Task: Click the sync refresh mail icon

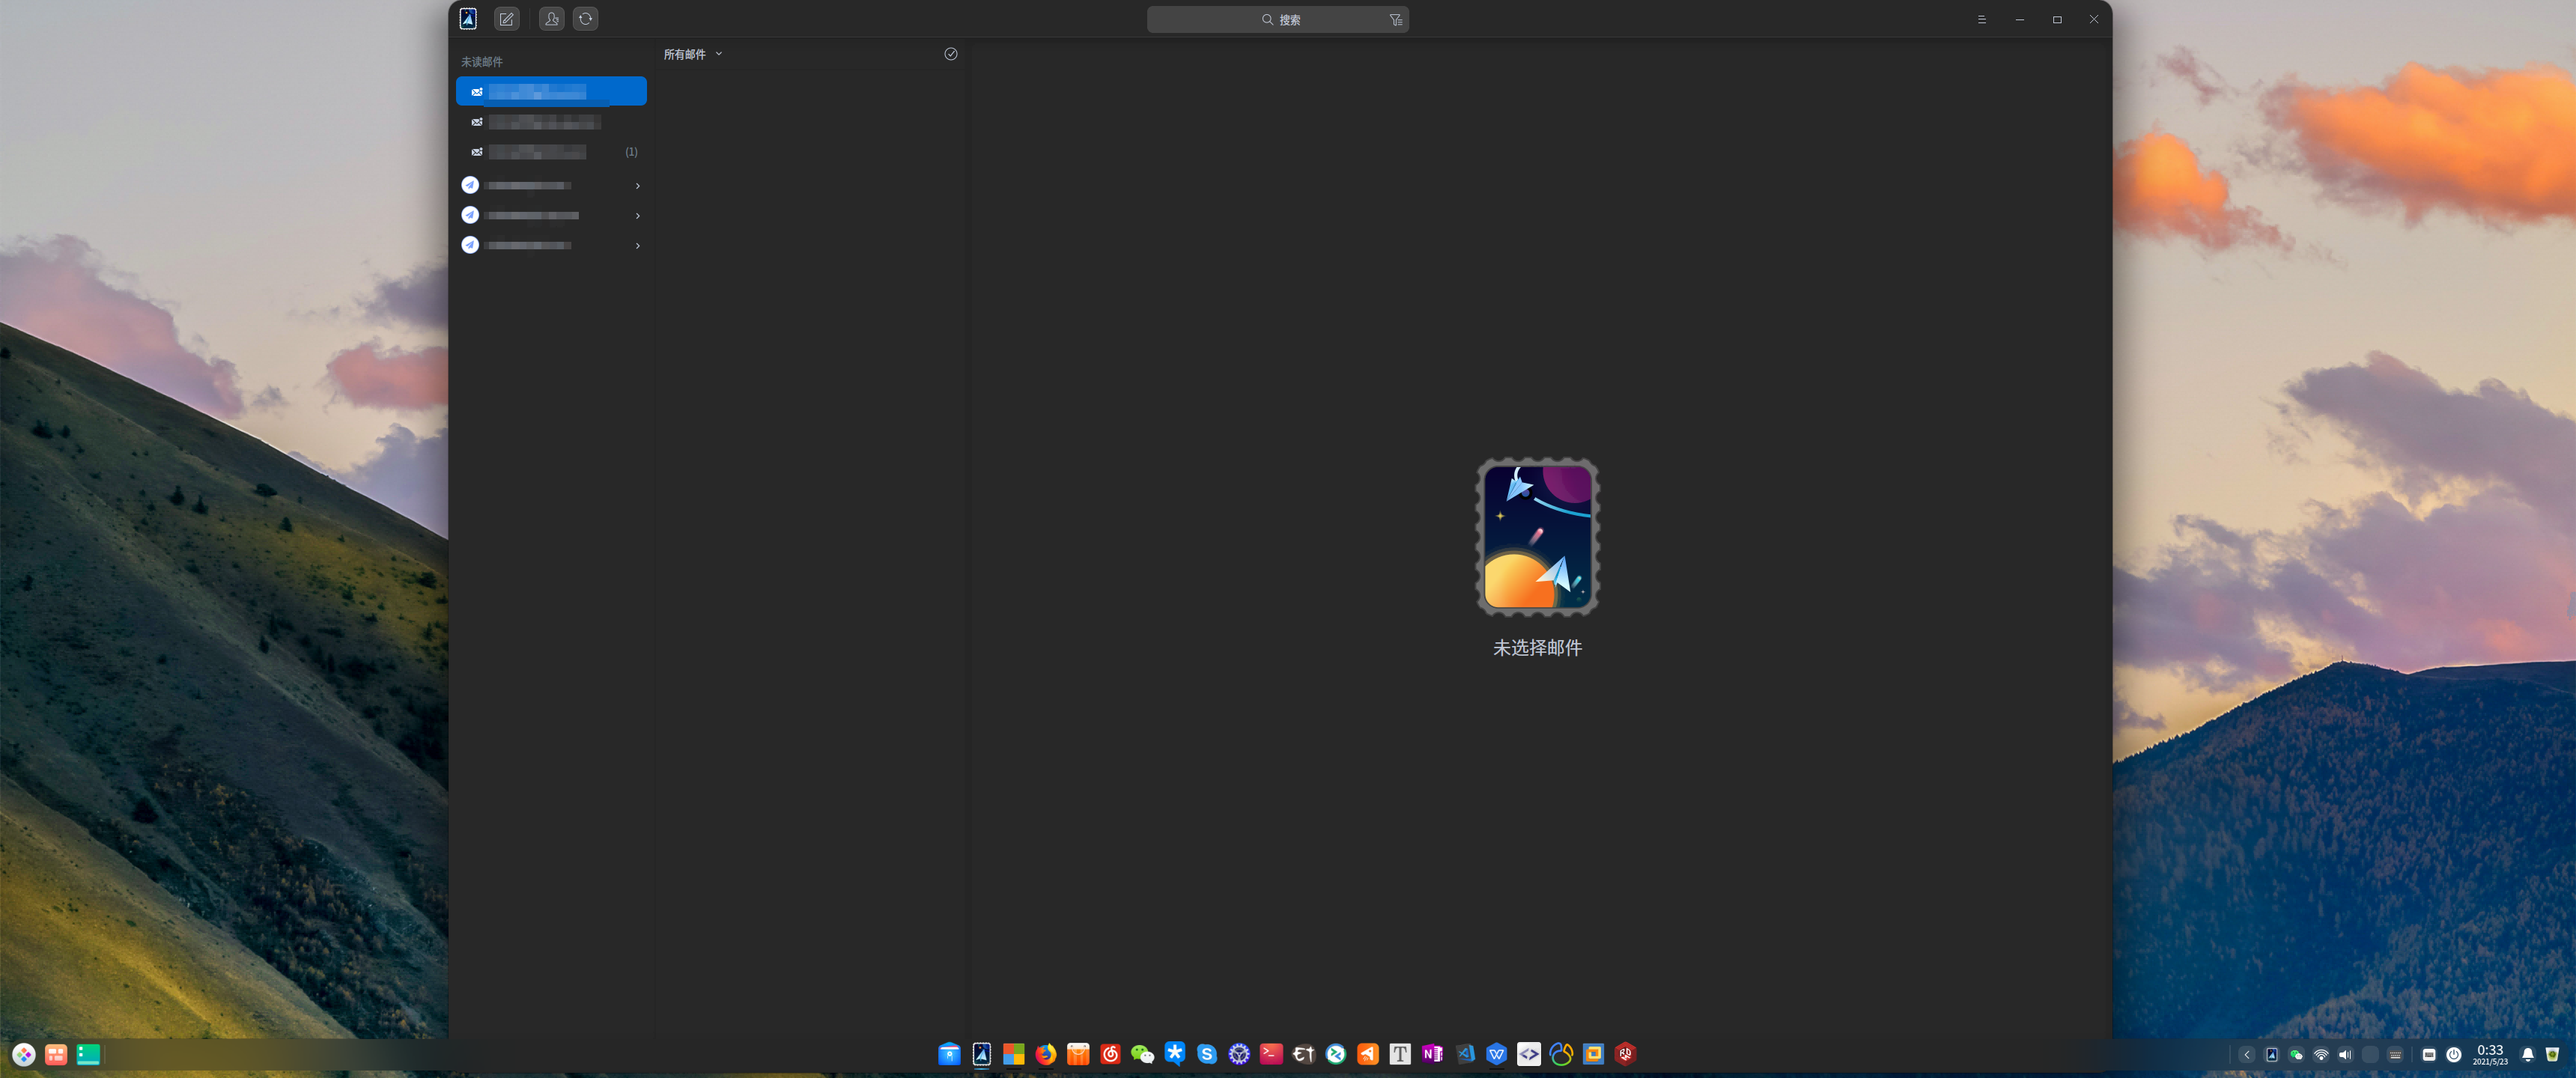Action: [x=585, y=19]
